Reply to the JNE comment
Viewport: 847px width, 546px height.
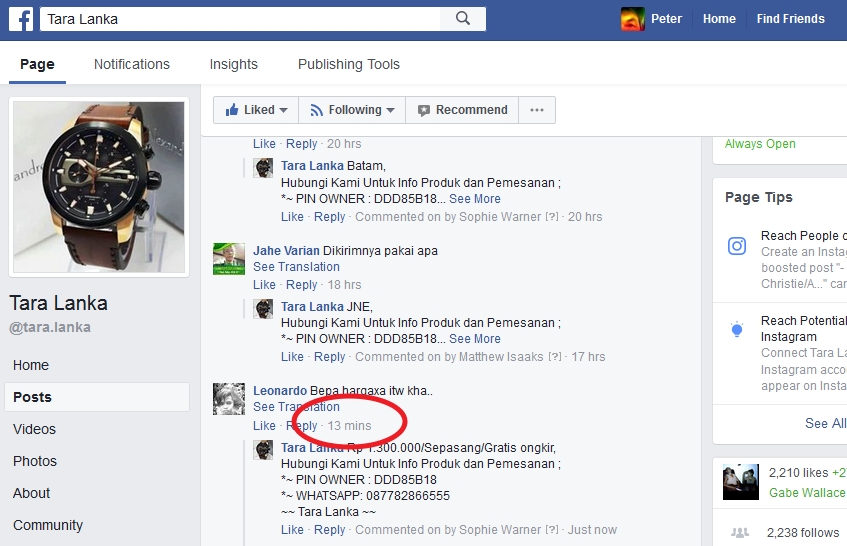[330, 357]
